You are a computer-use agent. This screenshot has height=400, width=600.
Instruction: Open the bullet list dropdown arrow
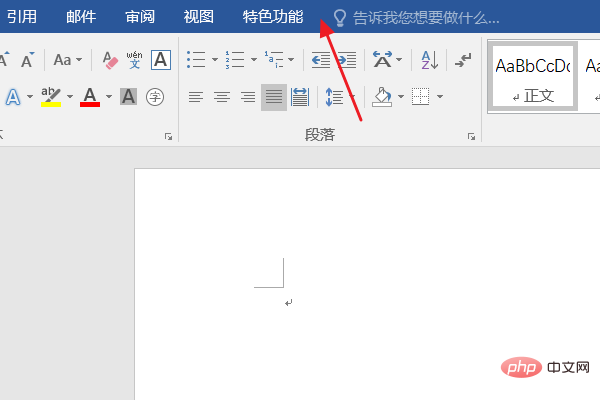tap(214, 60)
